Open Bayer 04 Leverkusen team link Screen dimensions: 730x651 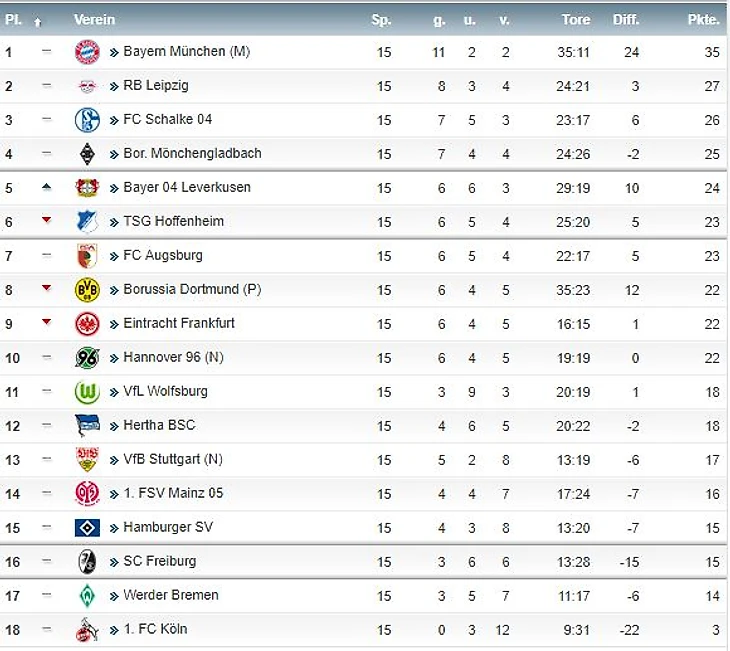(187, 188)
